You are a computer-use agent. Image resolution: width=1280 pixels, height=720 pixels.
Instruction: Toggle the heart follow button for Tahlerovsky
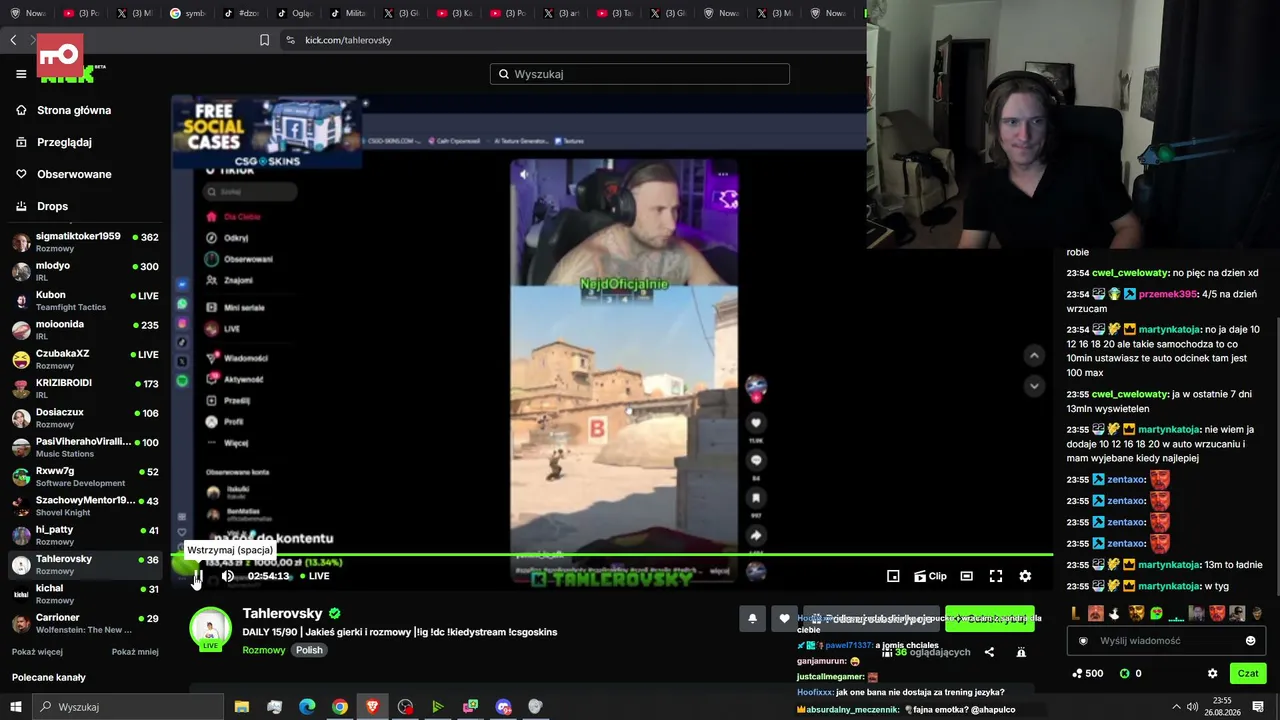pos(784,619)
